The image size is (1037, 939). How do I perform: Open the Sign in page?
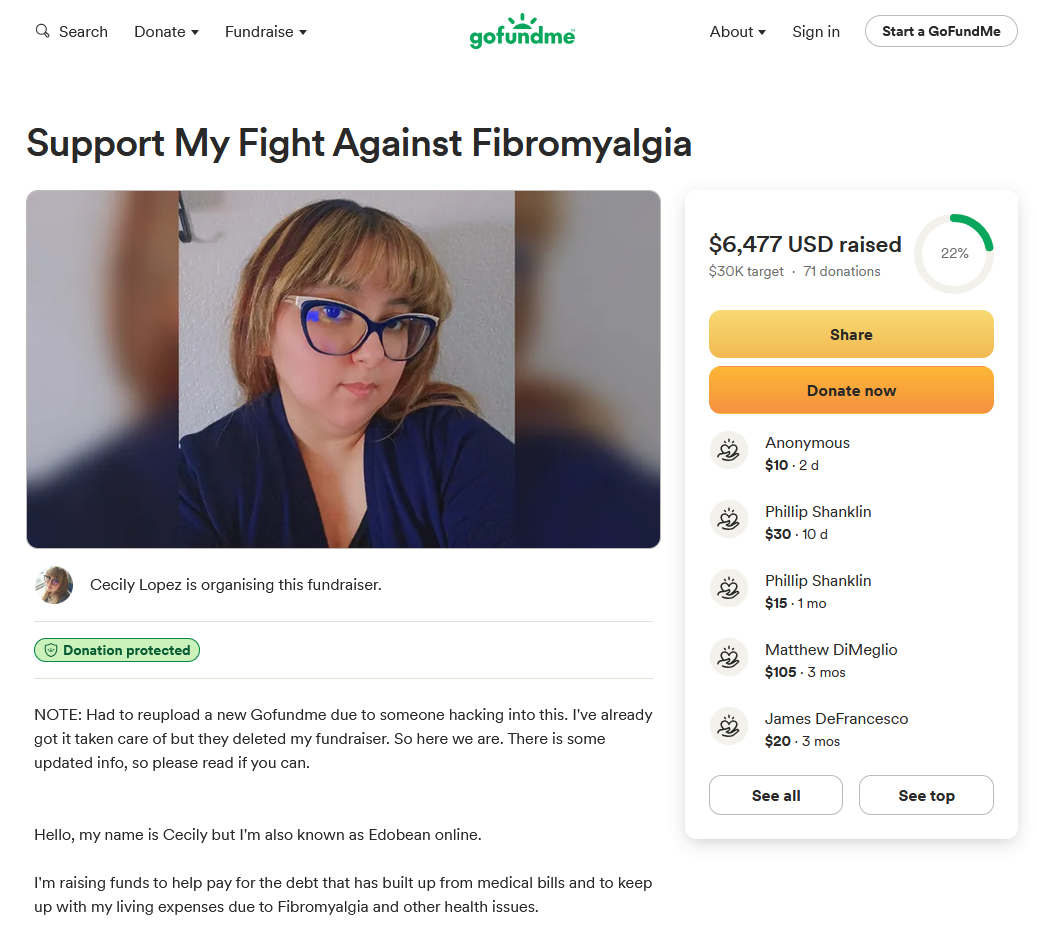pos(815,32)
